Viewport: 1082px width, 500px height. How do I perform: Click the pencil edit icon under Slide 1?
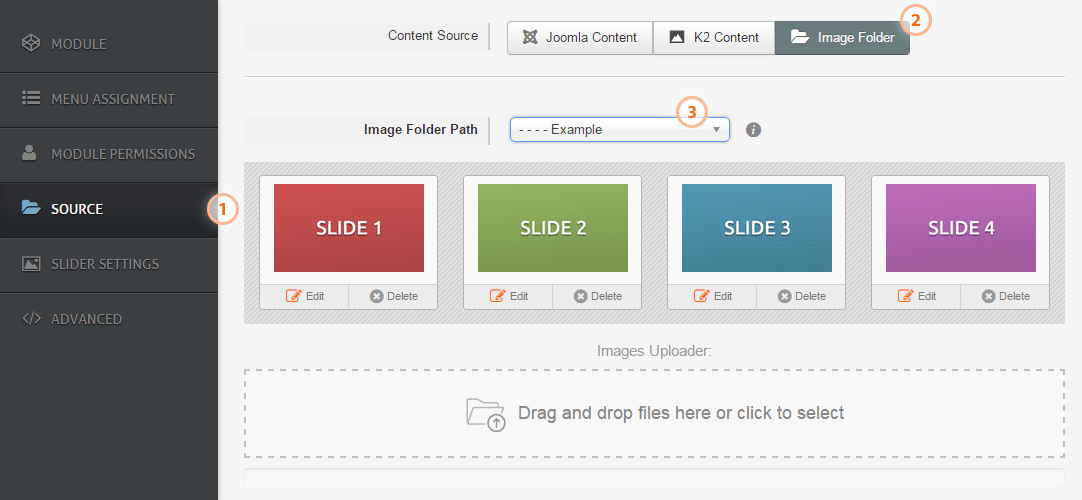tap(294, 296)
